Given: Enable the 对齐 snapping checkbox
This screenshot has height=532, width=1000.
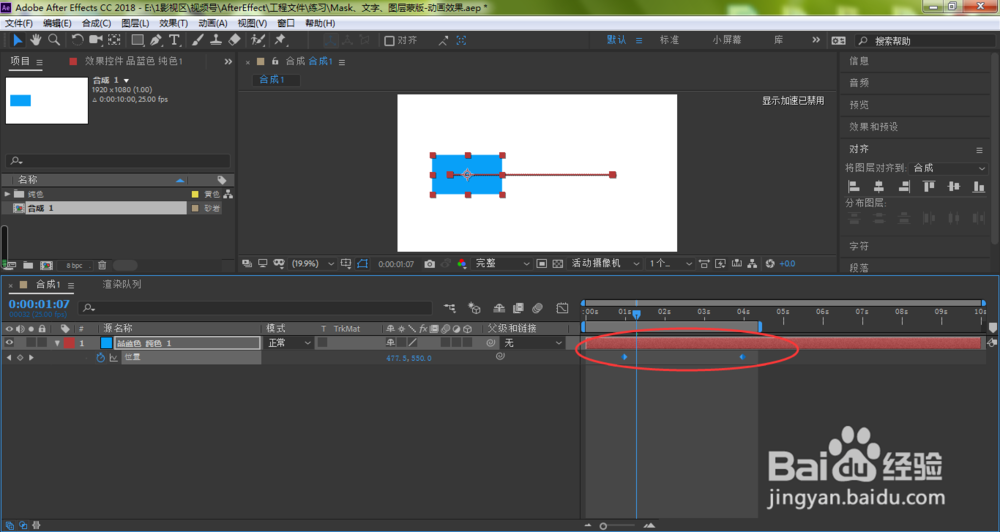Looking at the screenshot, I should [x=389, y=41].
